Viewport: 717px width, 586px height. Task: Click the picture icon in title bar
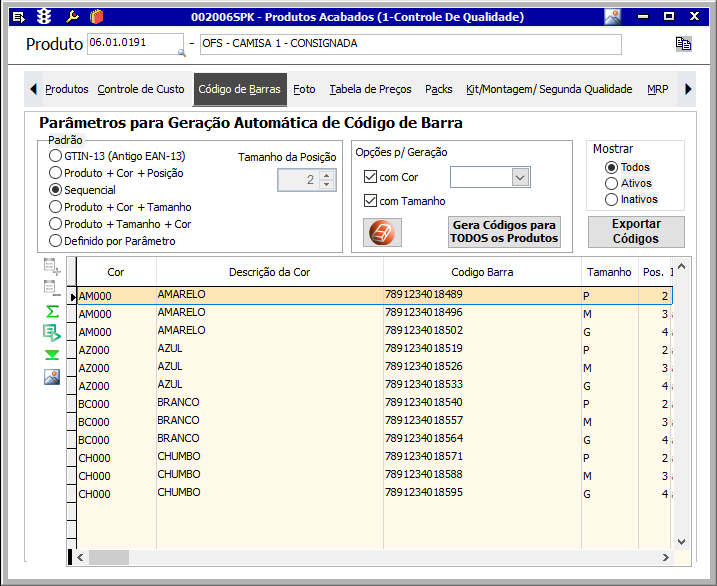[613, 17]
